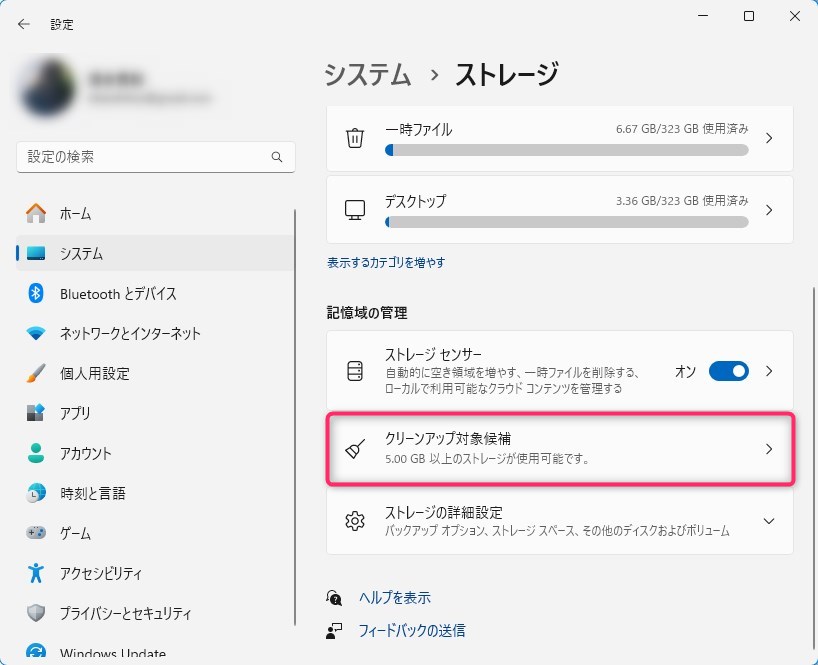The image size is (818, 665).
Task: Click the デスクトップ storage usage bar
Action: [566, 221]
